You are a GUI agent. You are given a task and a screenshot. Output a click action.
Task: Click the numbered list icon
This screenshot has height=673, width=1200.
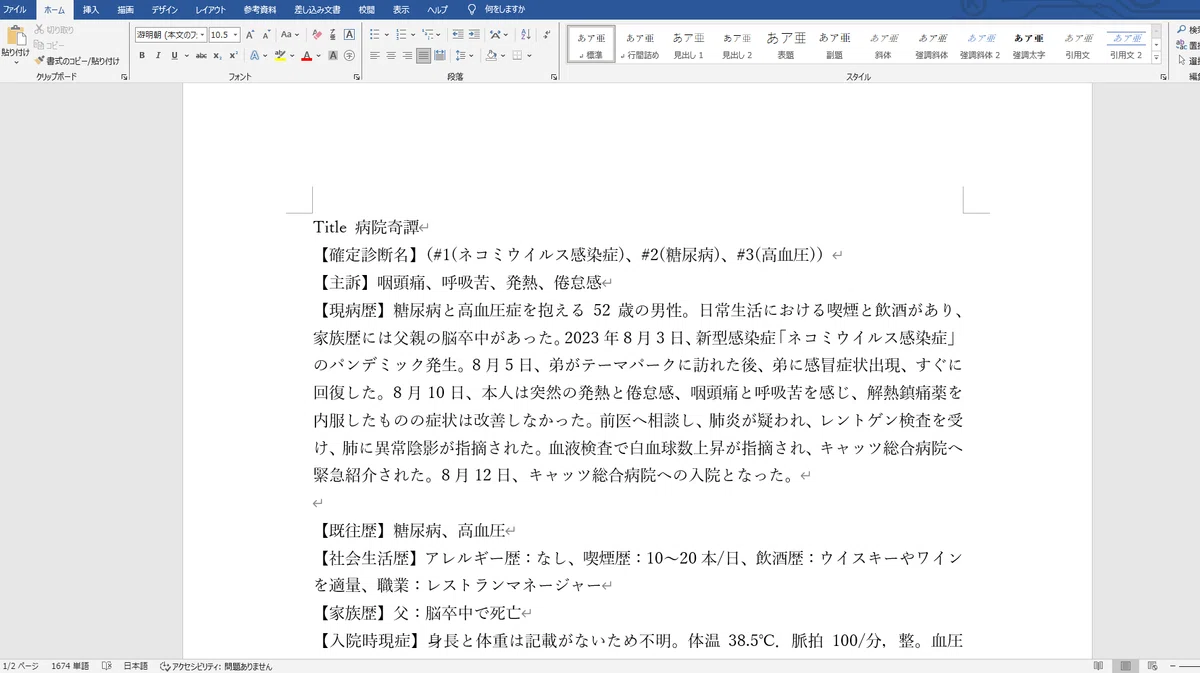coord(400,35)
